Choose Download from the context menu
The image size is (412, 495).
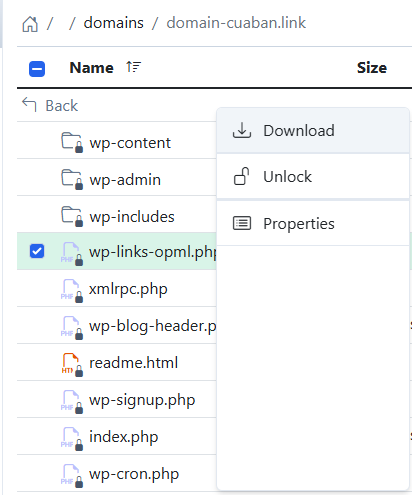coord(313,131)
